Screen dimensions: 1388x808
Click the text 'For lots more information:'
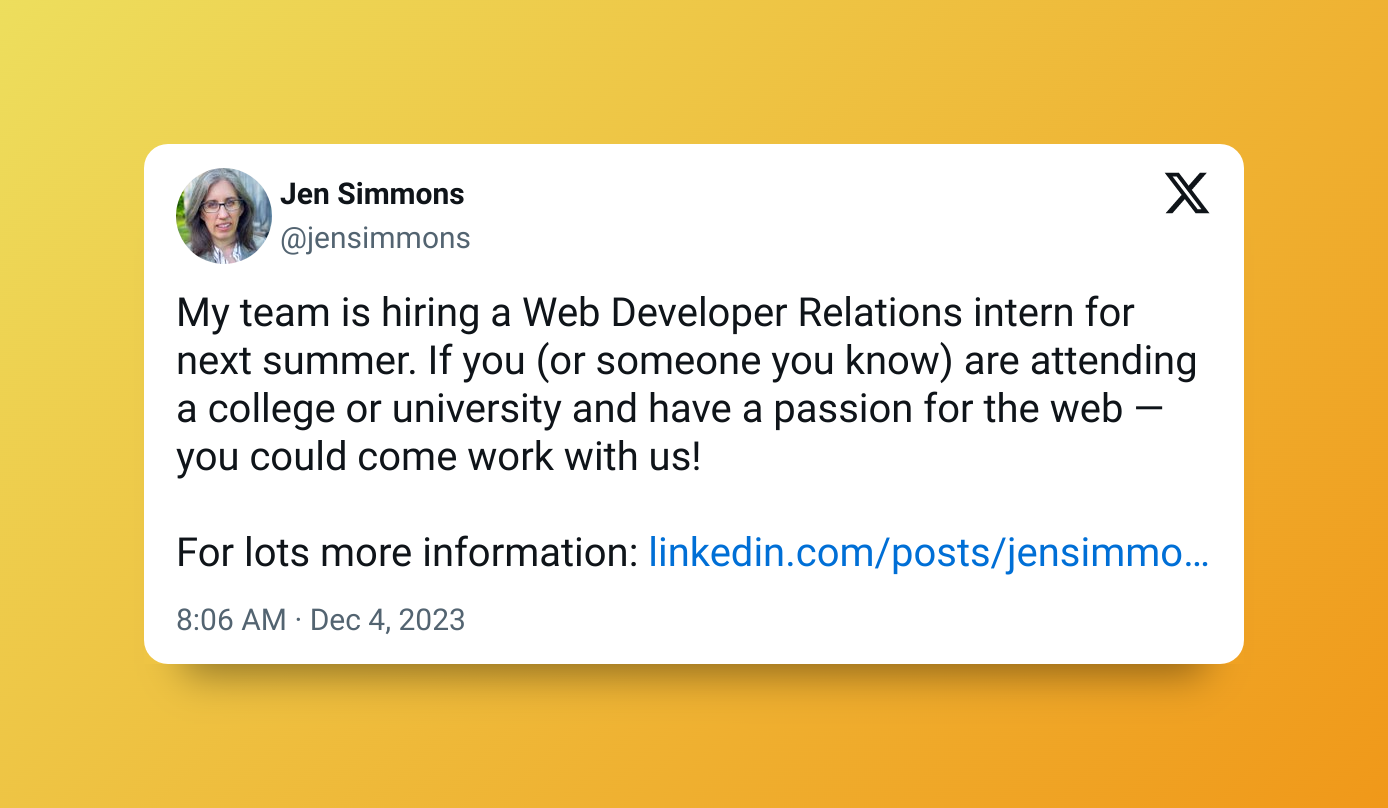407,552
